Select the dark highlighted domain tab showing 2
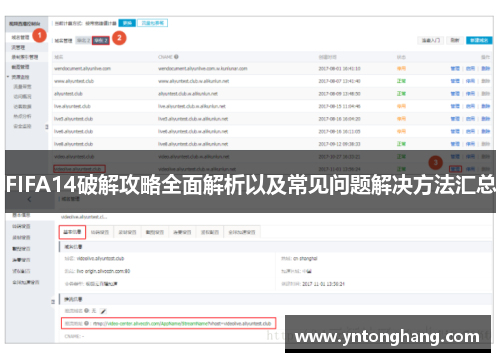Screen dimensions: 500x362 pyautogui.click(x=101, y=40)
